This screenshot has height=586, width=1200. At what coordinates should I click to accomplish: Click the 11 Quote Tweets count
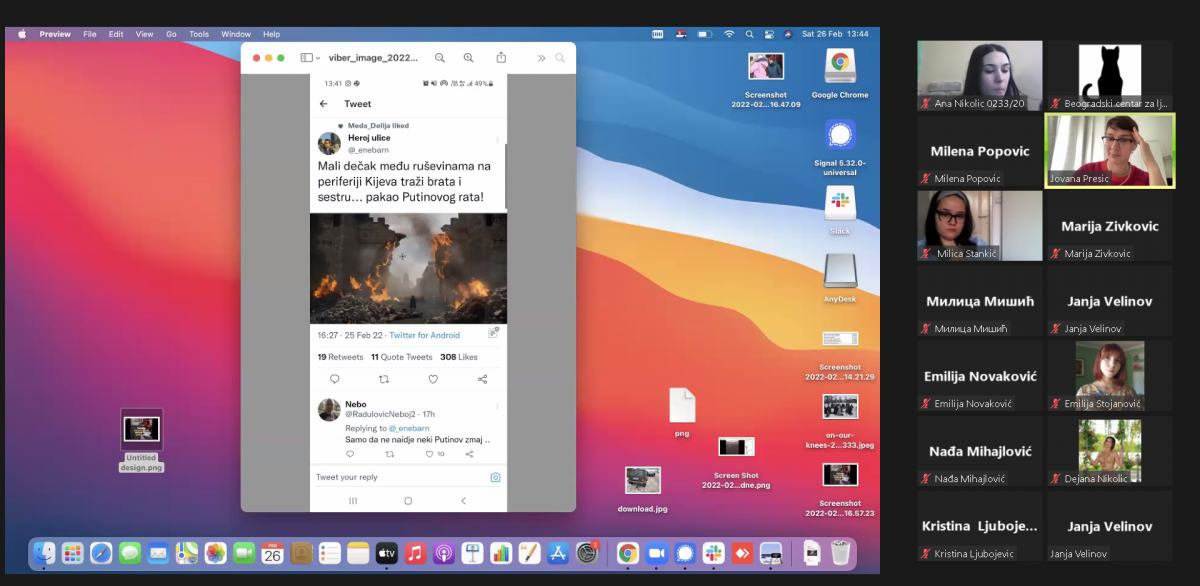[x=402, y=357]
